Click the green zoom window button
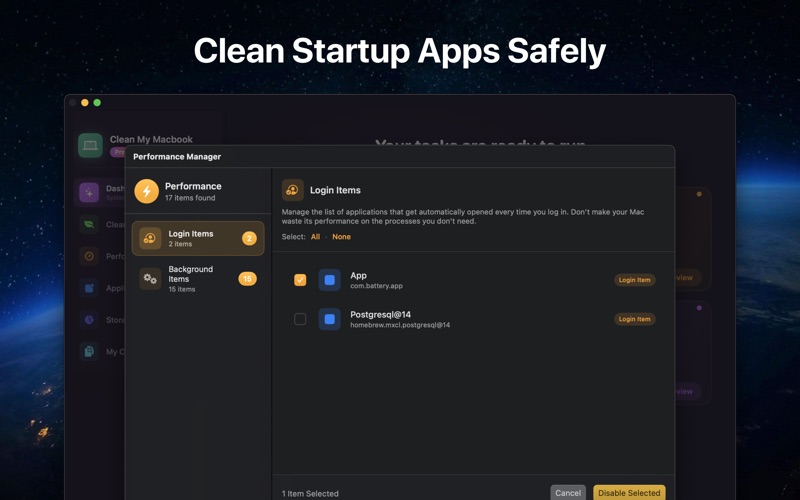This screenshot has width=800, height=500. click(97, 103)
